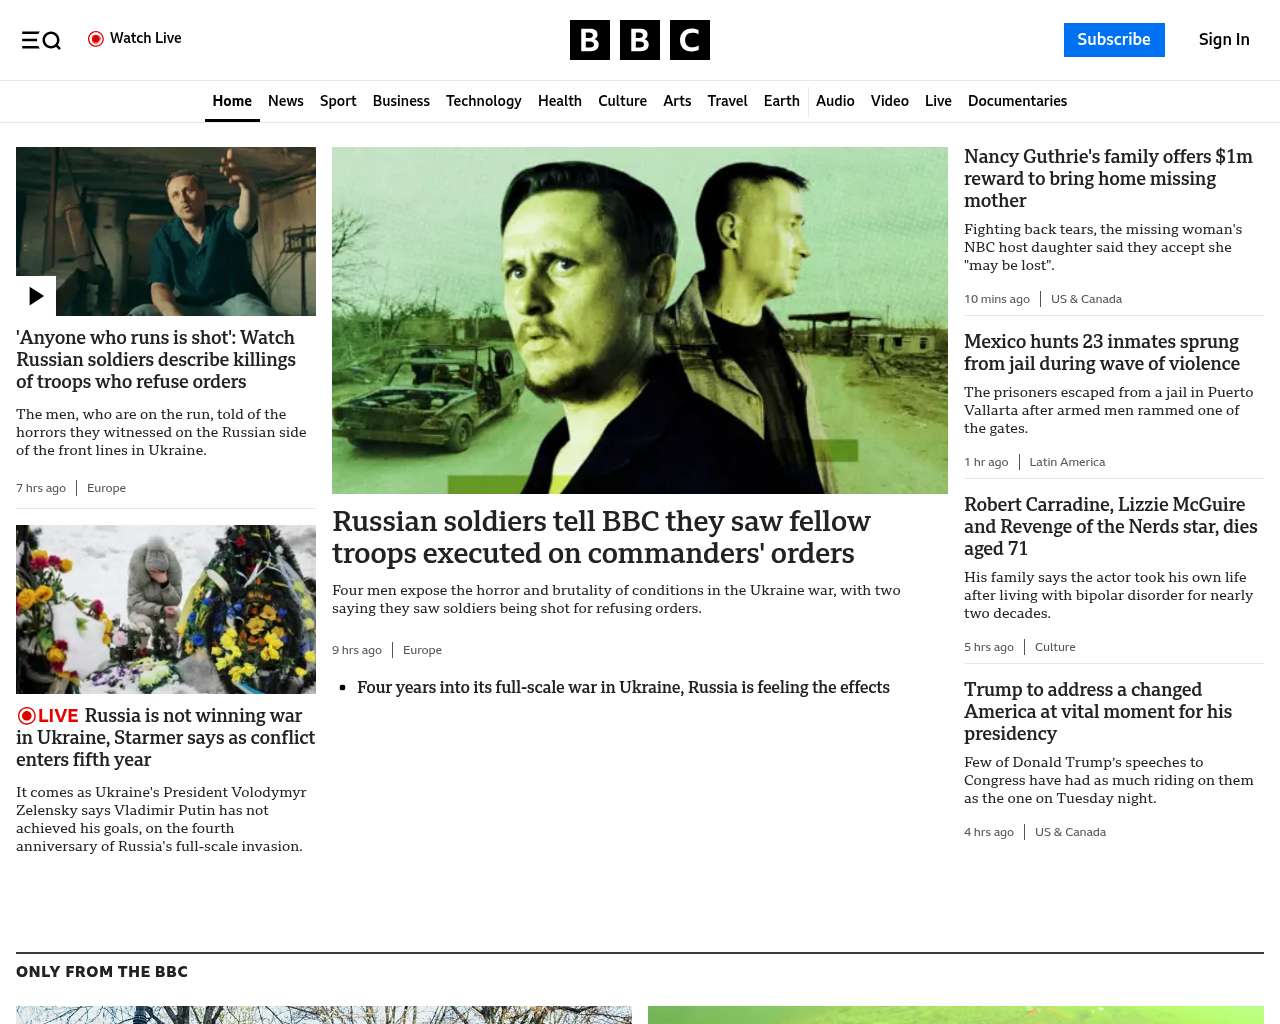Open the Sport section
1280x1024 pixels.
[x=338, y=101]
